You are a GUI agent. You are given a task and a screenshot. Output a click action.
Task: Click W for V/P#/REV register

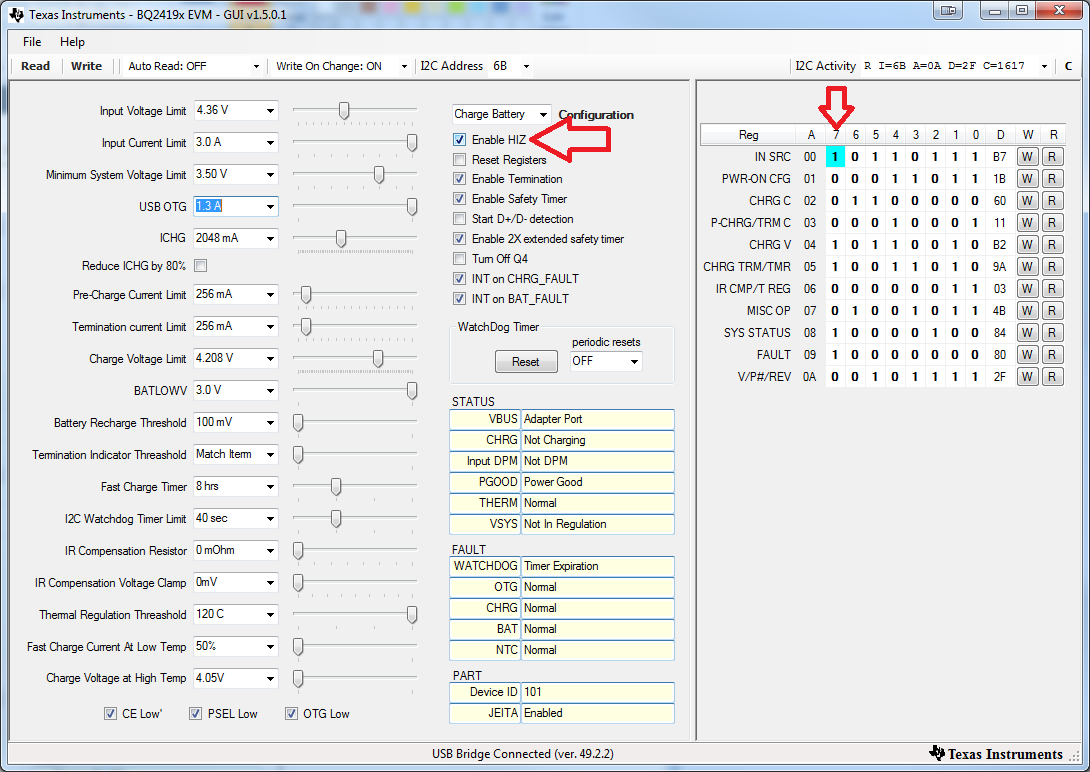1027,377
